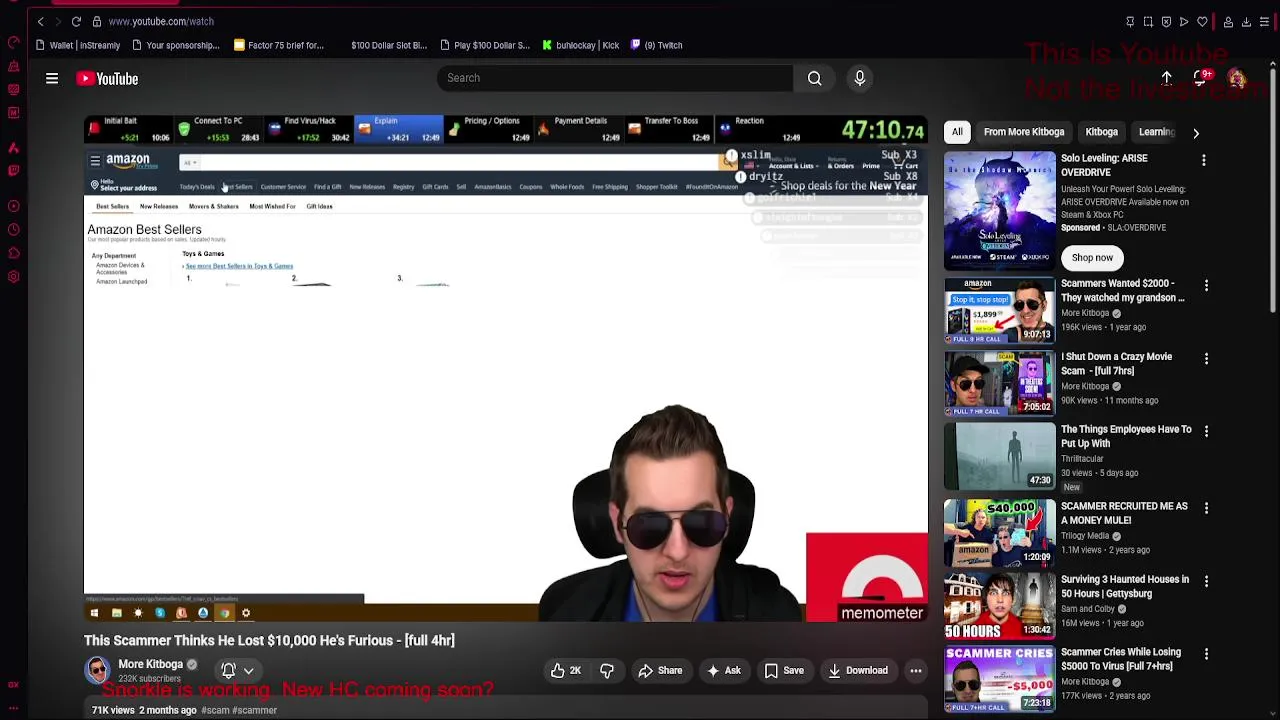Click the Share button
The width and height of the screenshot is (1280, 720).
tap(660, 671)
